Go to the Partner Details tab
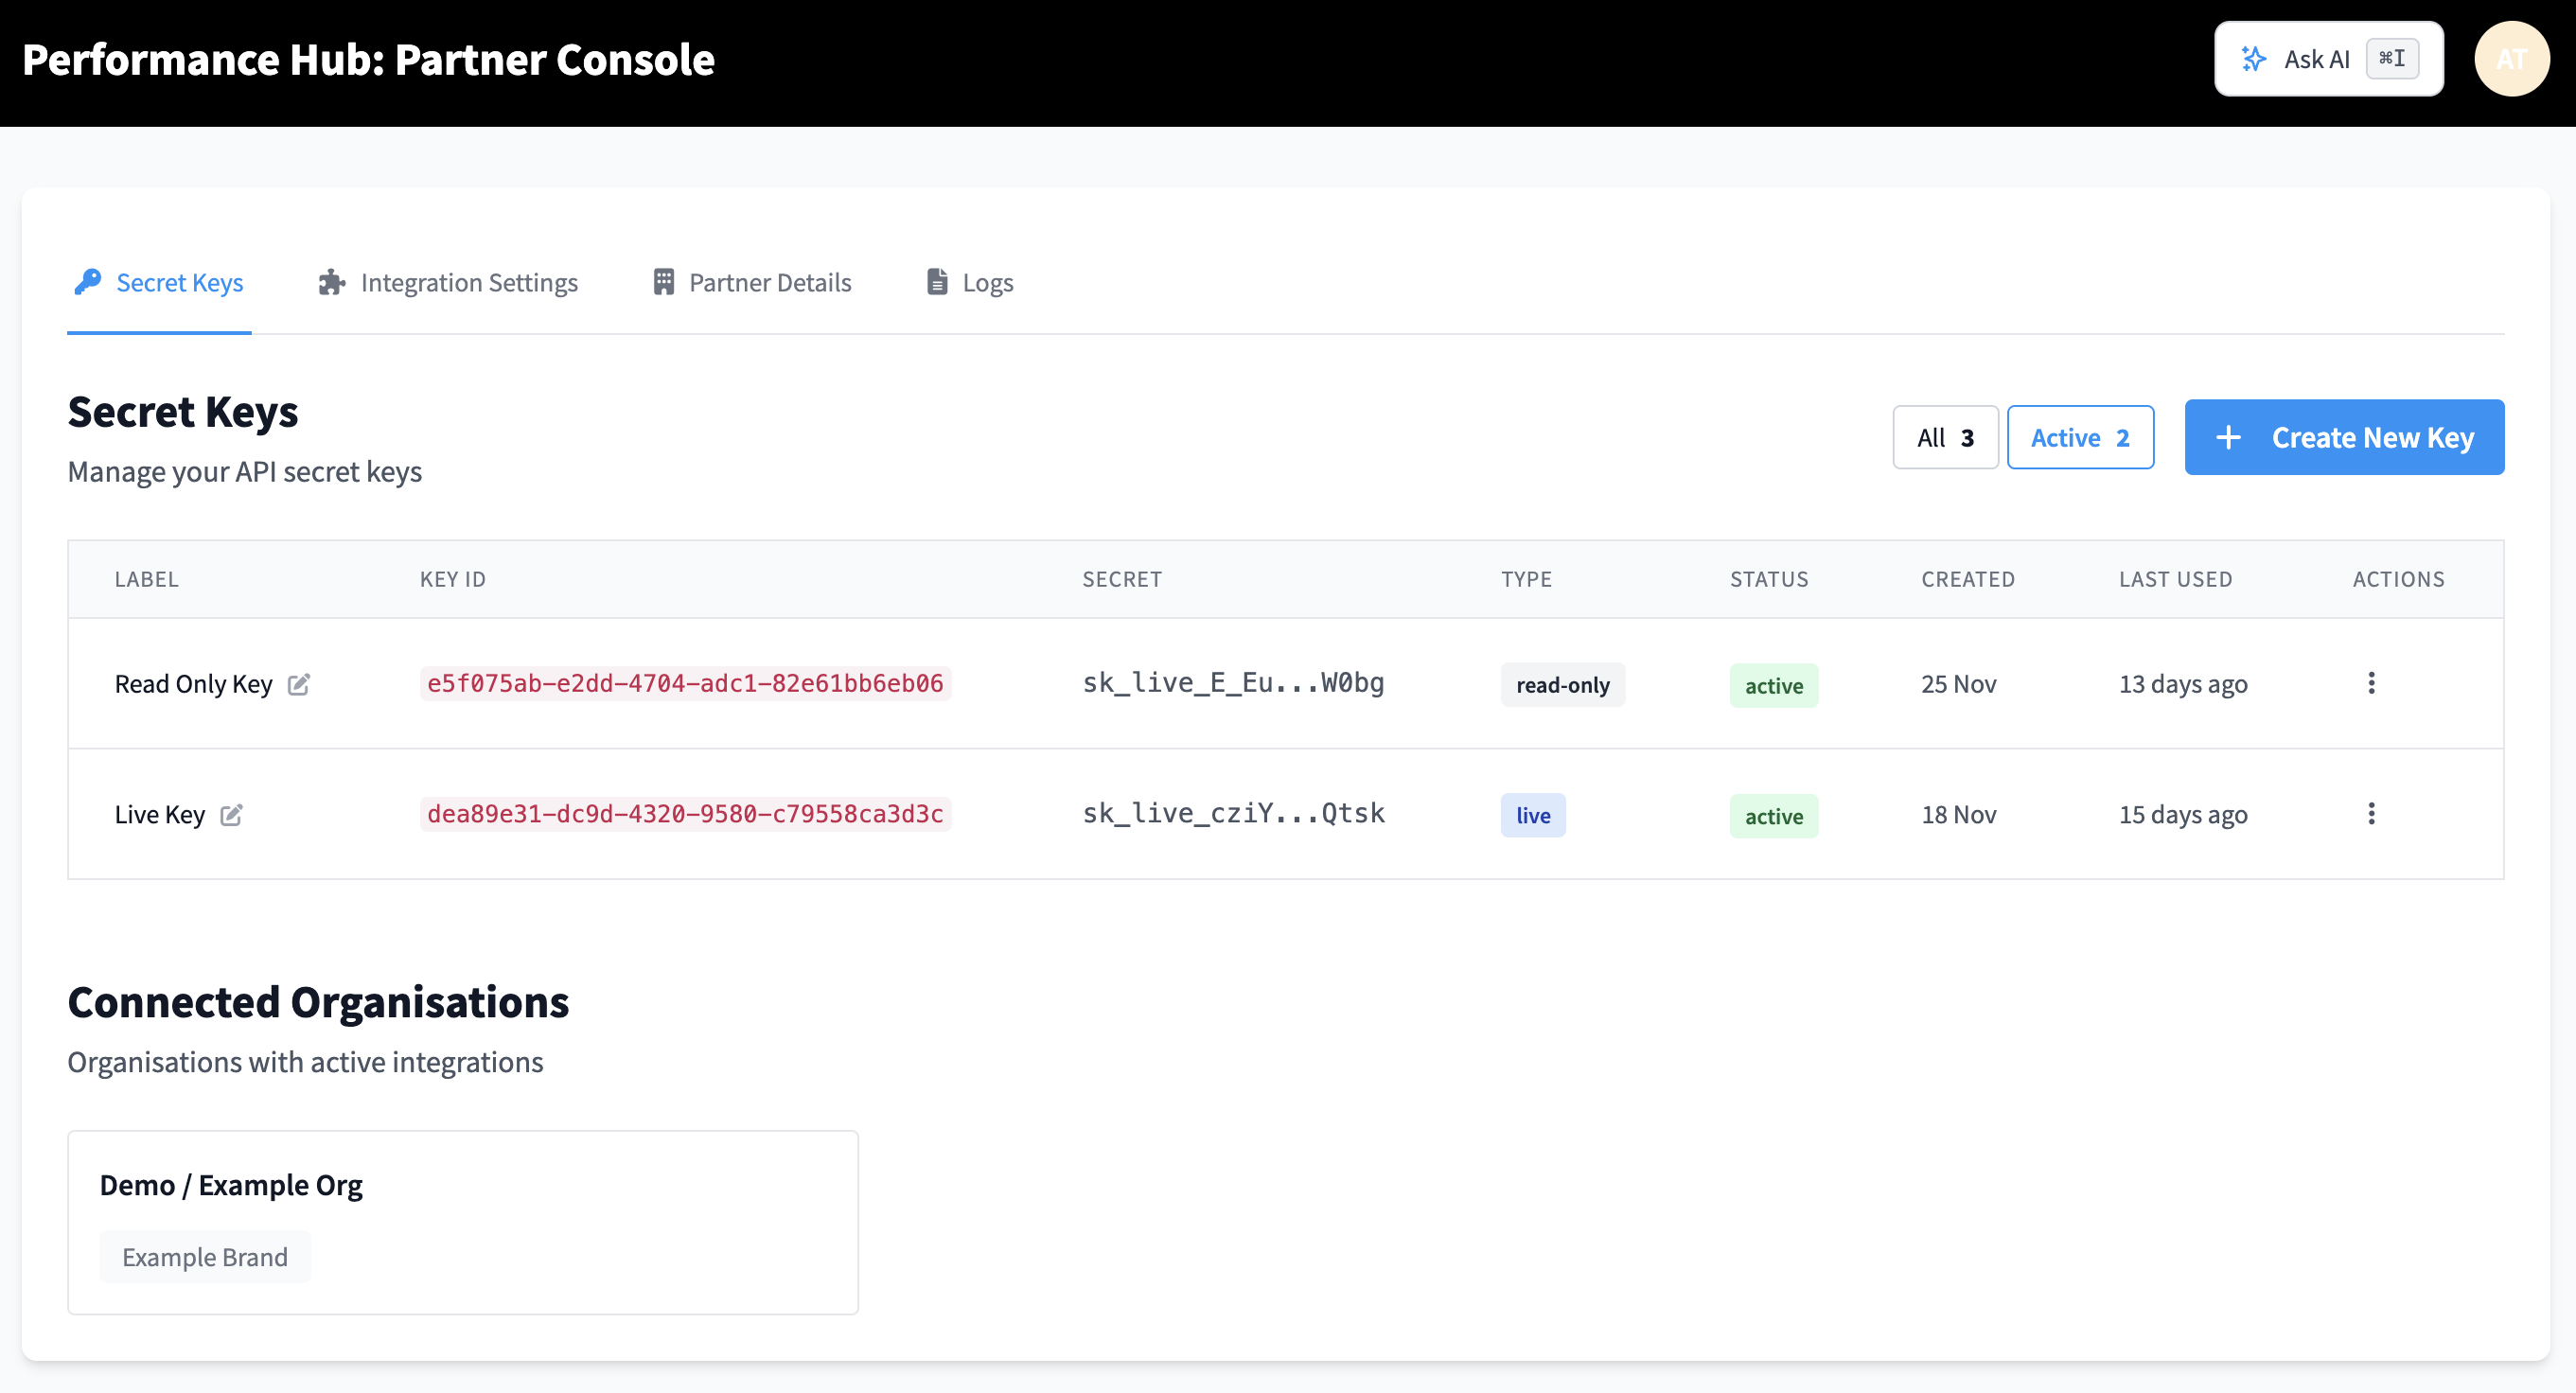The image size is (2576, 1393). pos(752,283)
